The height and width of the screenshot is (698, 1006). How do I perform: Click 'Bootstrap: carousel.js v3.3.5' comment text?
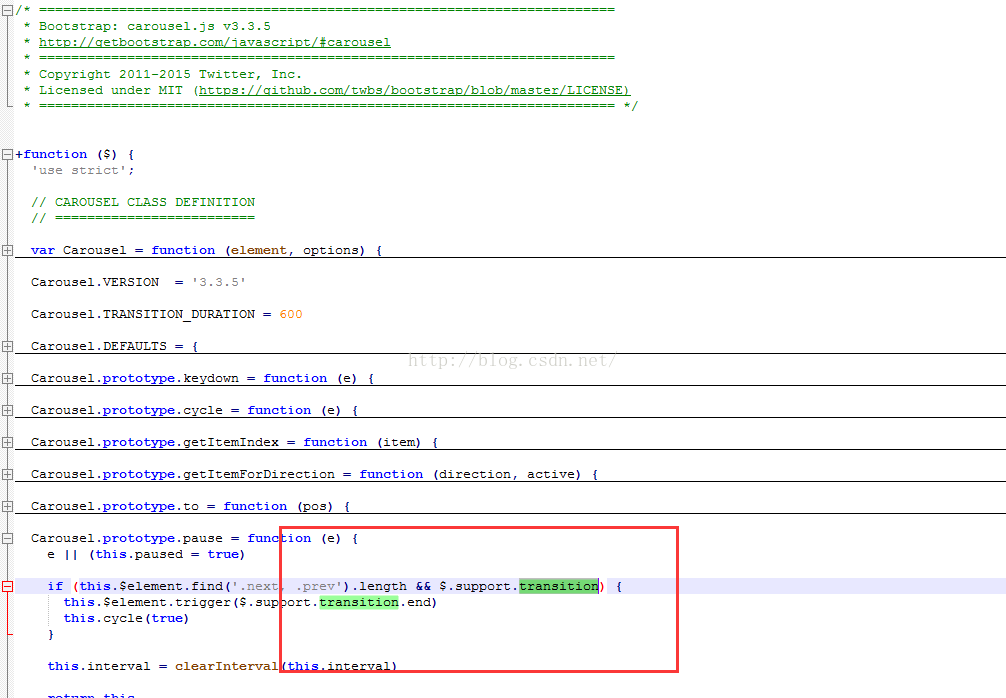pos(155,26)
